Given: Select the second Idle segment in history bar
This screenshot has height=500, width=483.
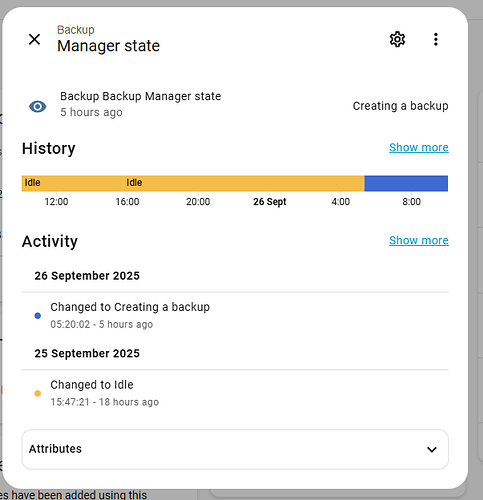Looking at the screenshot, I should pyautogui.click(x=244, y=183).
